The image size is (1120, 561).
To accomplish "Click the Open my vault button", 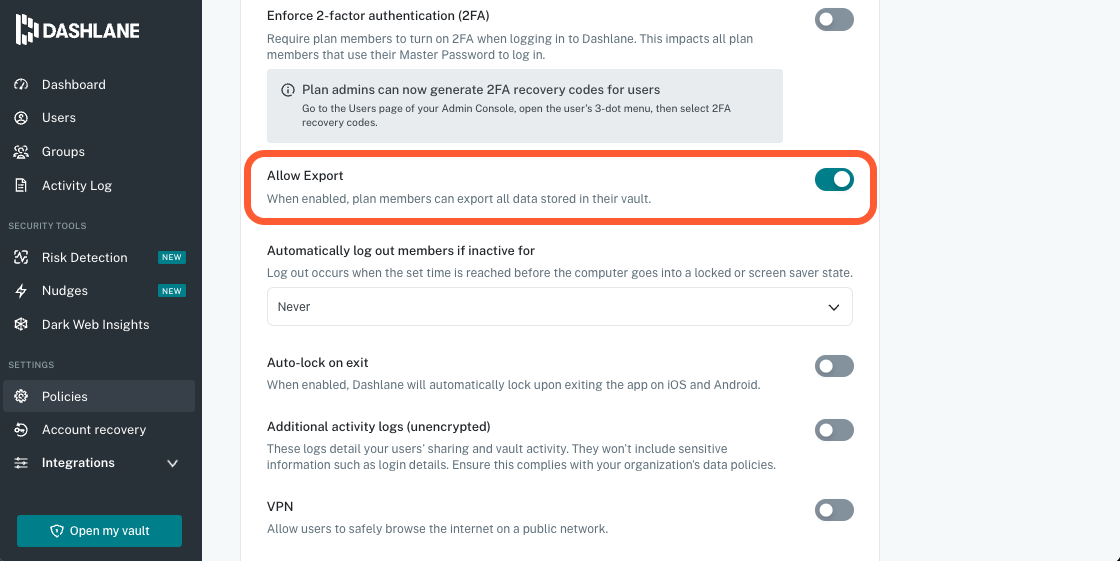I will [99, 531].
